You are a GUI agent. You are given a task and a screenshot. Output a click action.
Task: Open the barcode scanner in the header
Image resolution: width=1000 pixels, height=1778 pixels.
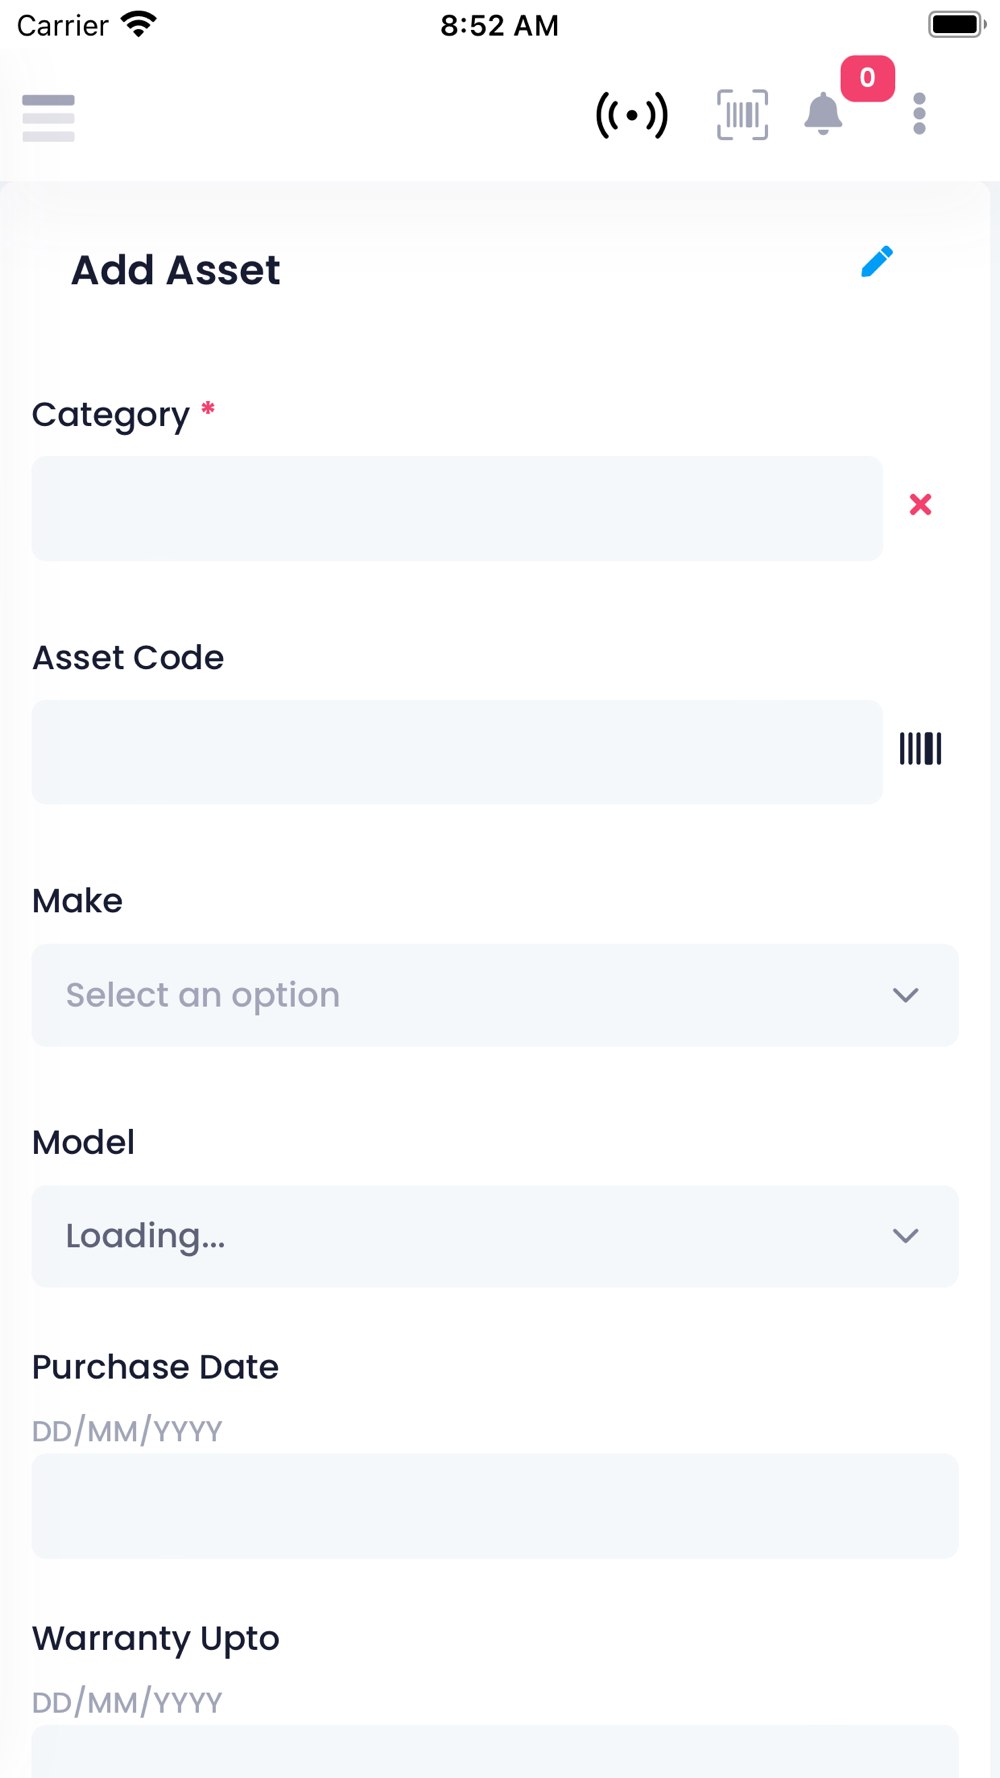tap(742, 115)
